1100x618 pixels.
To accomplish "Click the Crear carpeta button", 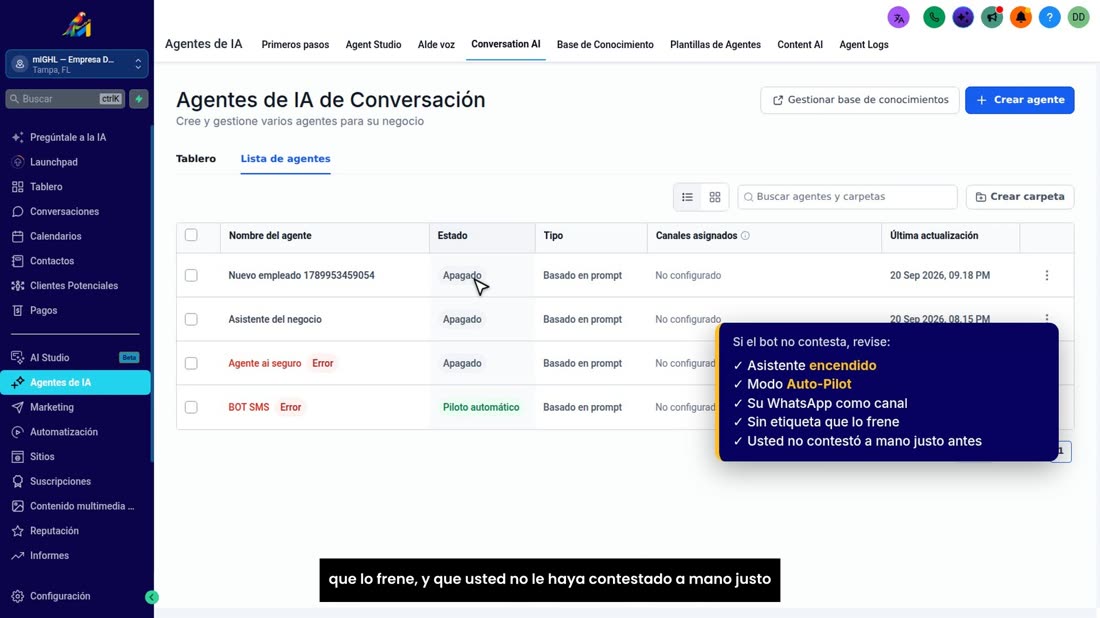I will 1019,197.
